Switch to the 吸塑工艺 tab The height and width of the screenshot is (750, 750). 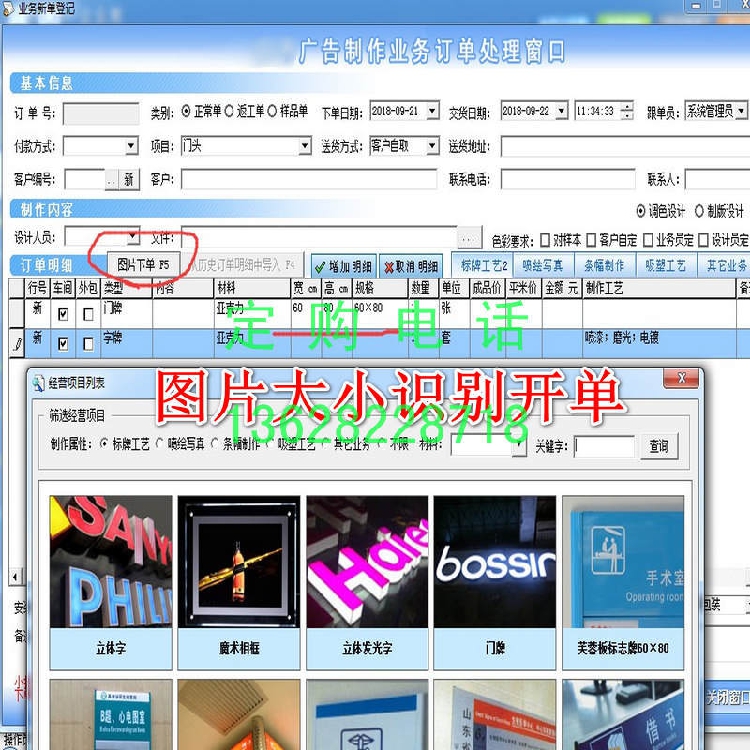pos(666,266)
